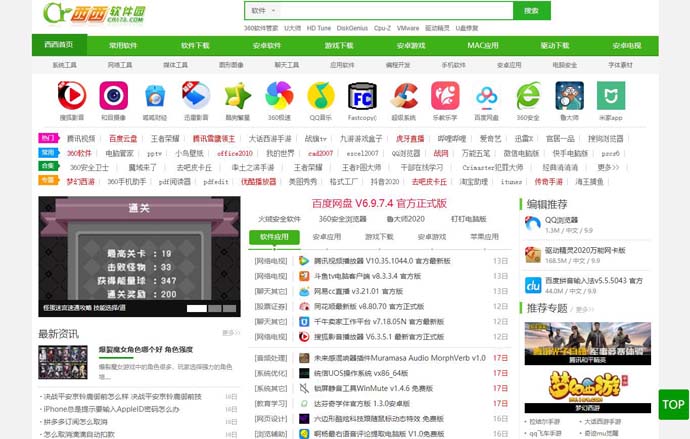The width and height of the screenshot is (690, 439).
Task: Click the WinMute muted speaker icon
Action: (x=304, y=388)
